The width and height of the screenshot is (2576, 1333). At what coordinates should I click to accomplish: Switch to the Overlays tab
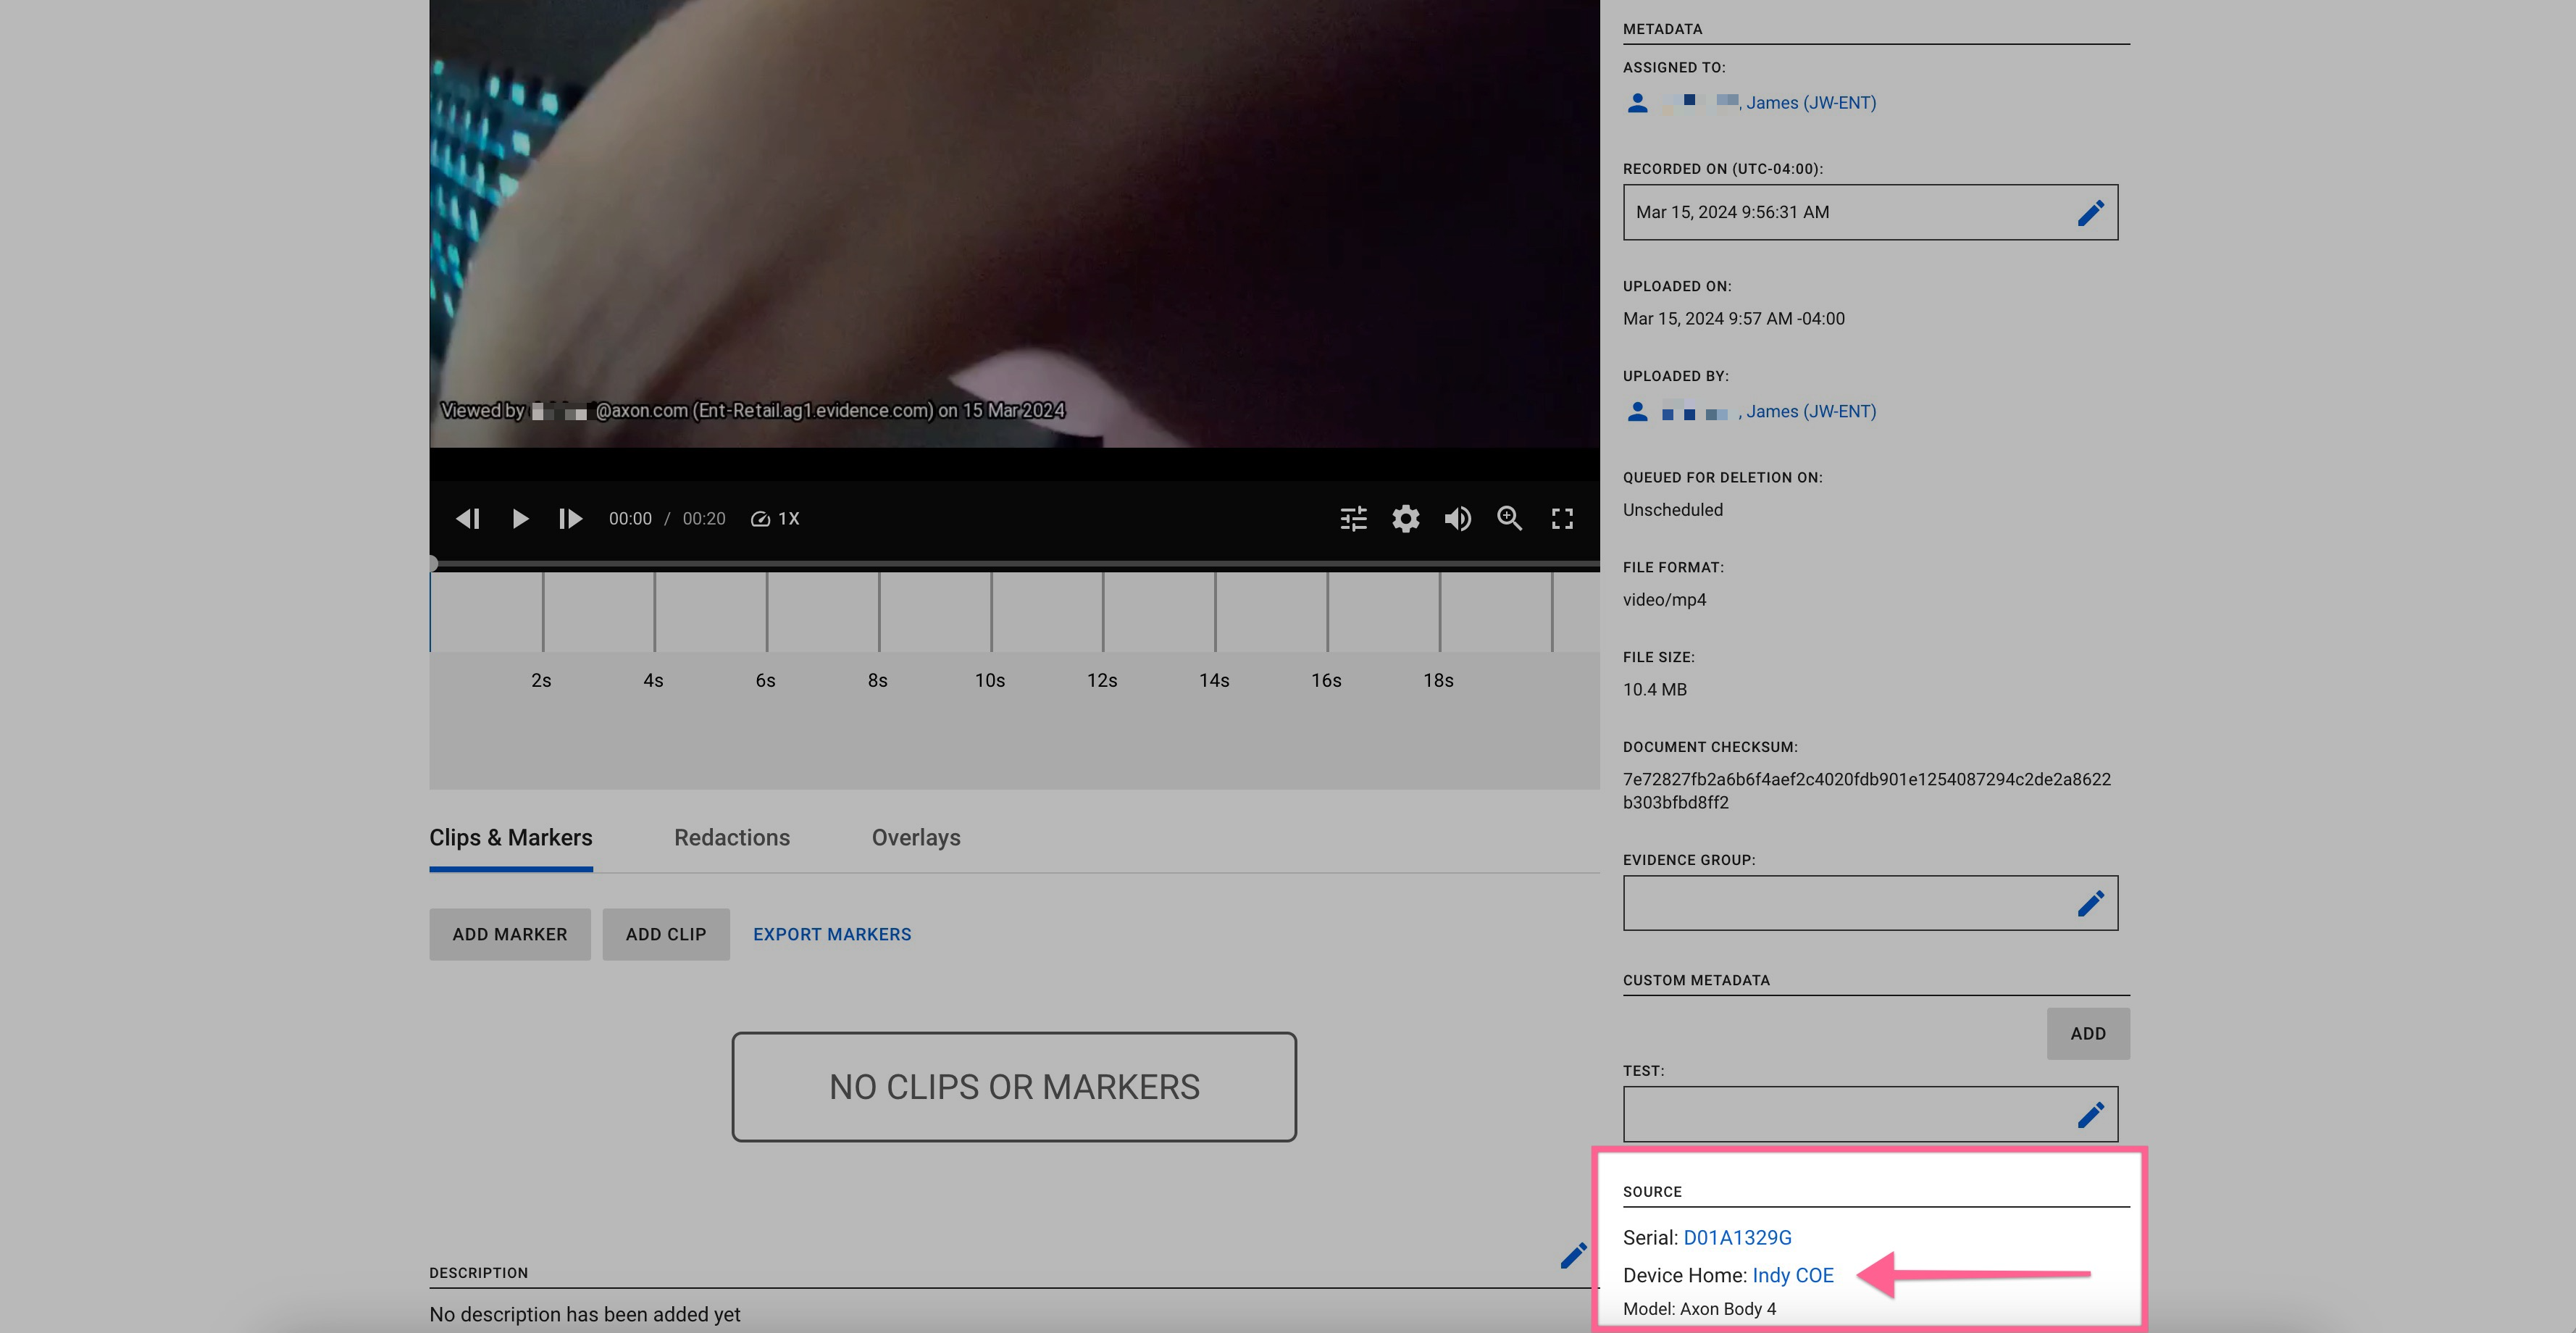tap(915, 837)
